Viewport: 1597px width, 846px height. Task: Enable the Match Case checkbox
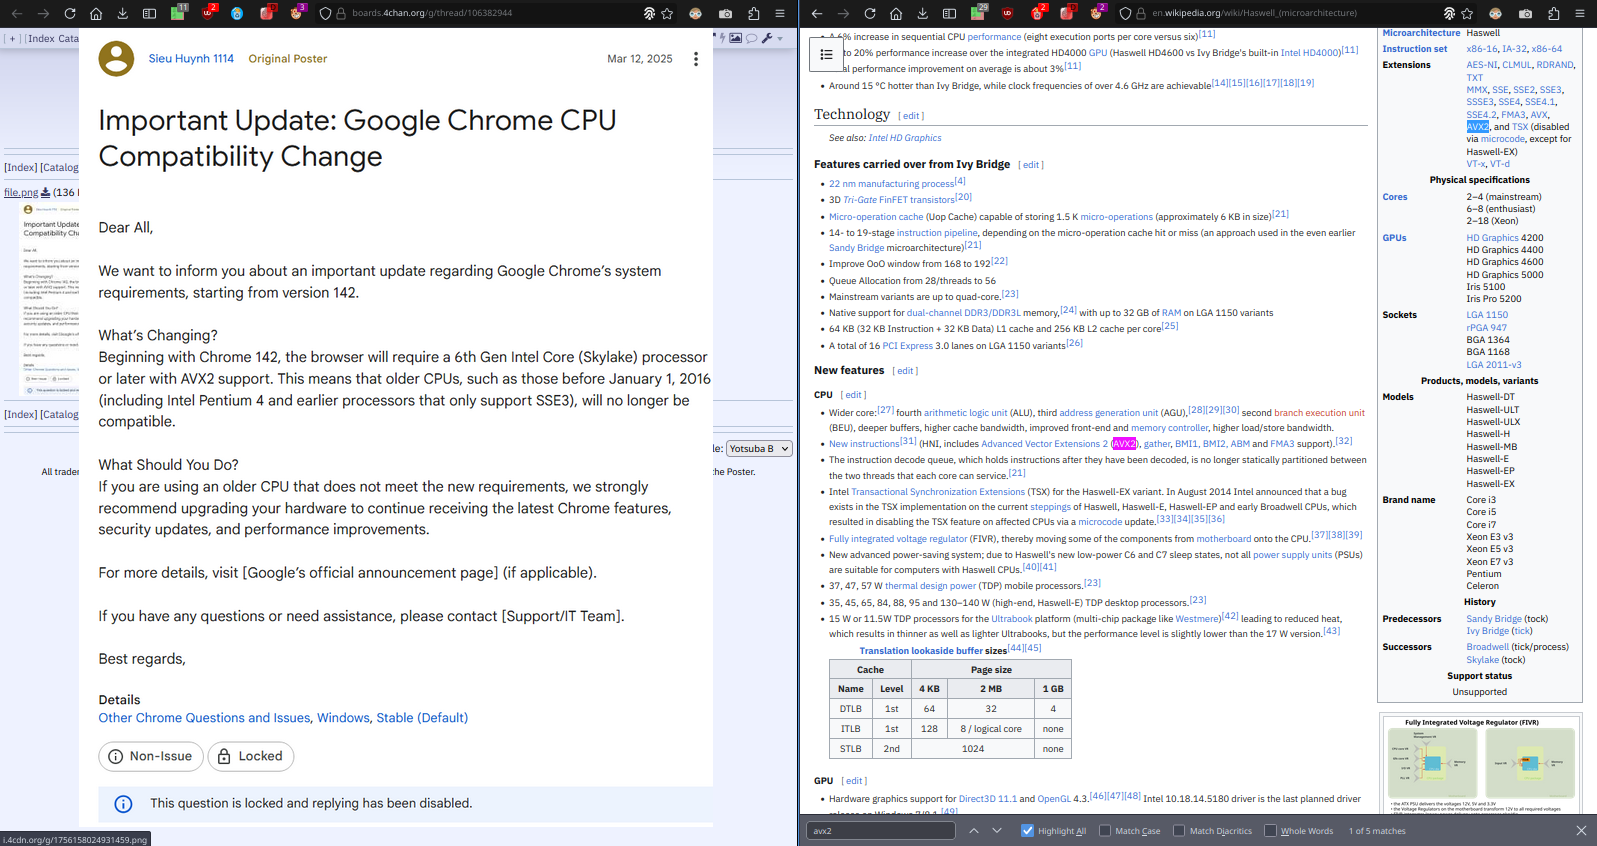[1105, 831]
